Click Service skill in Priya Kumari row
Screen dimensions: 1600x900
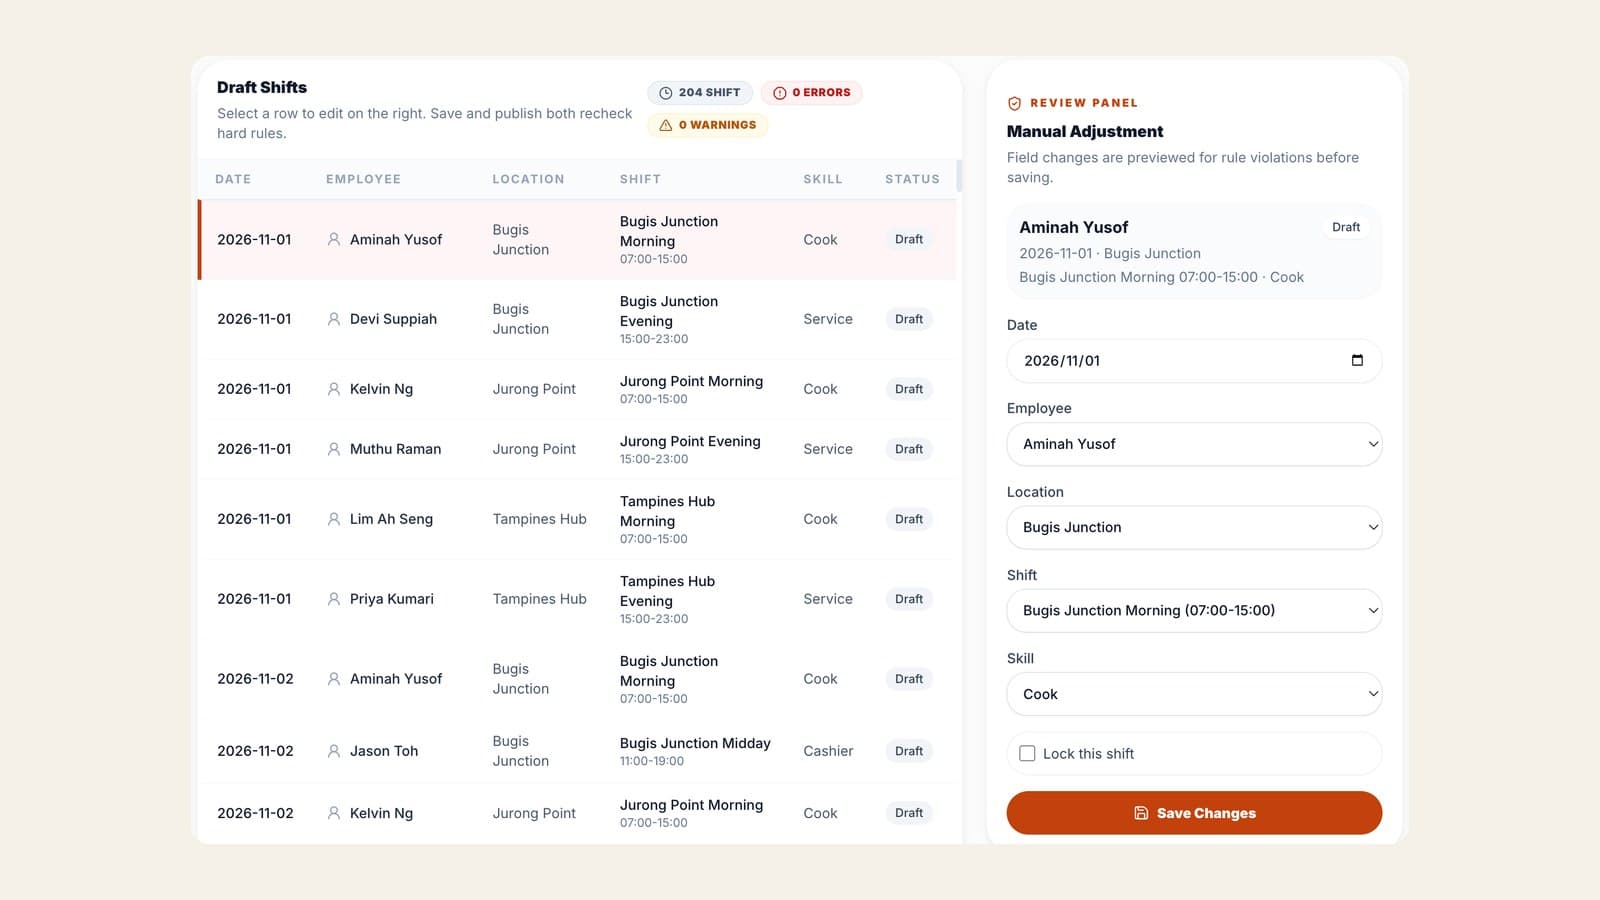tap(828, 599)
